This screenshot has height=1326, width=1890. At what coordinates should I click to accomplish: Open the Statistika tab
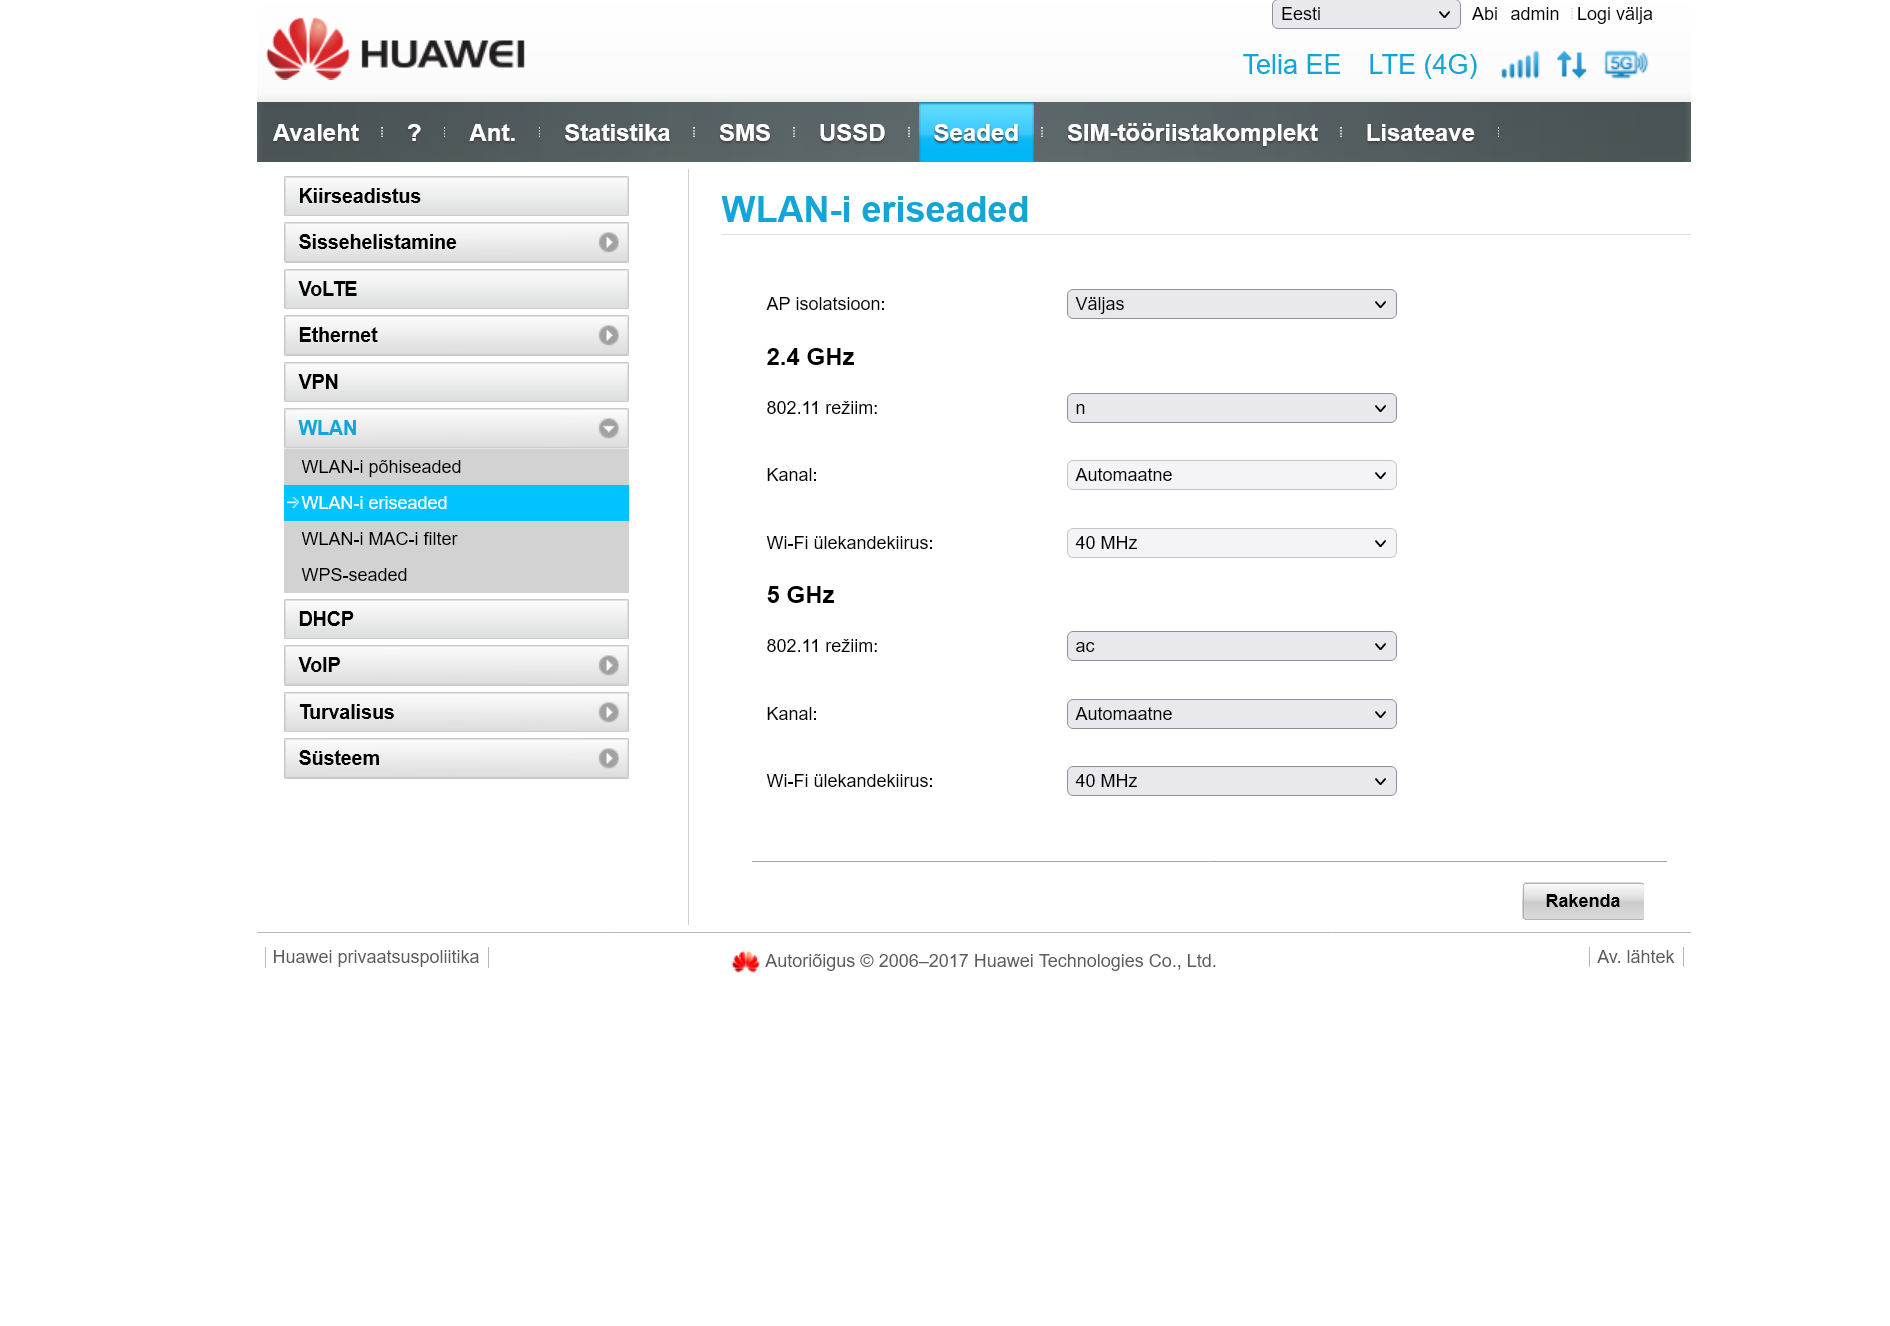[617, 133]
